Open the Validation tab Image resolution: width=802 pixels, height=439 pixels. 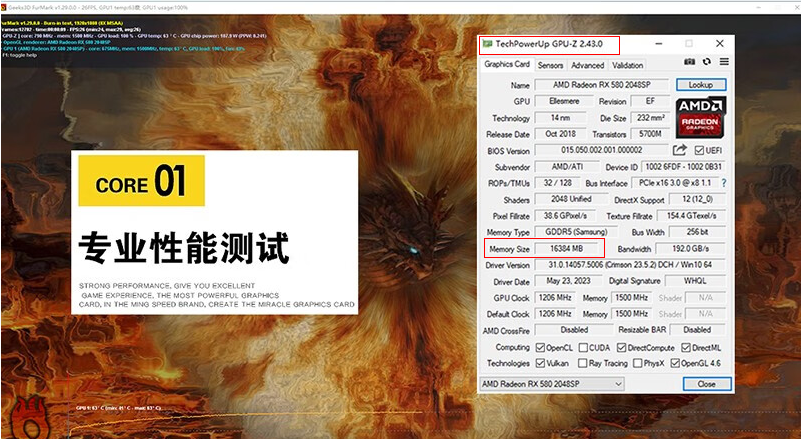627,65
